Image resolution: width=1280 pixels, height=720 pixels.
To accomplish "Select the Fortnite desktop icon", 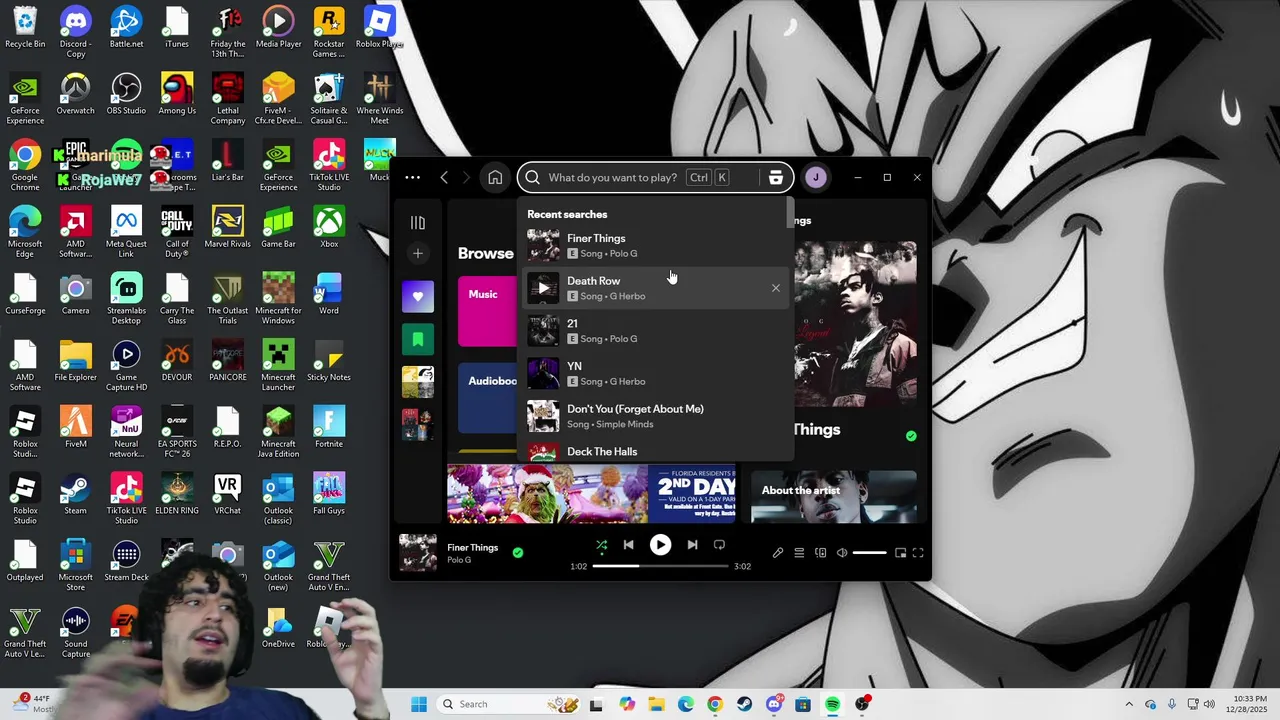I will click(329, 427).
